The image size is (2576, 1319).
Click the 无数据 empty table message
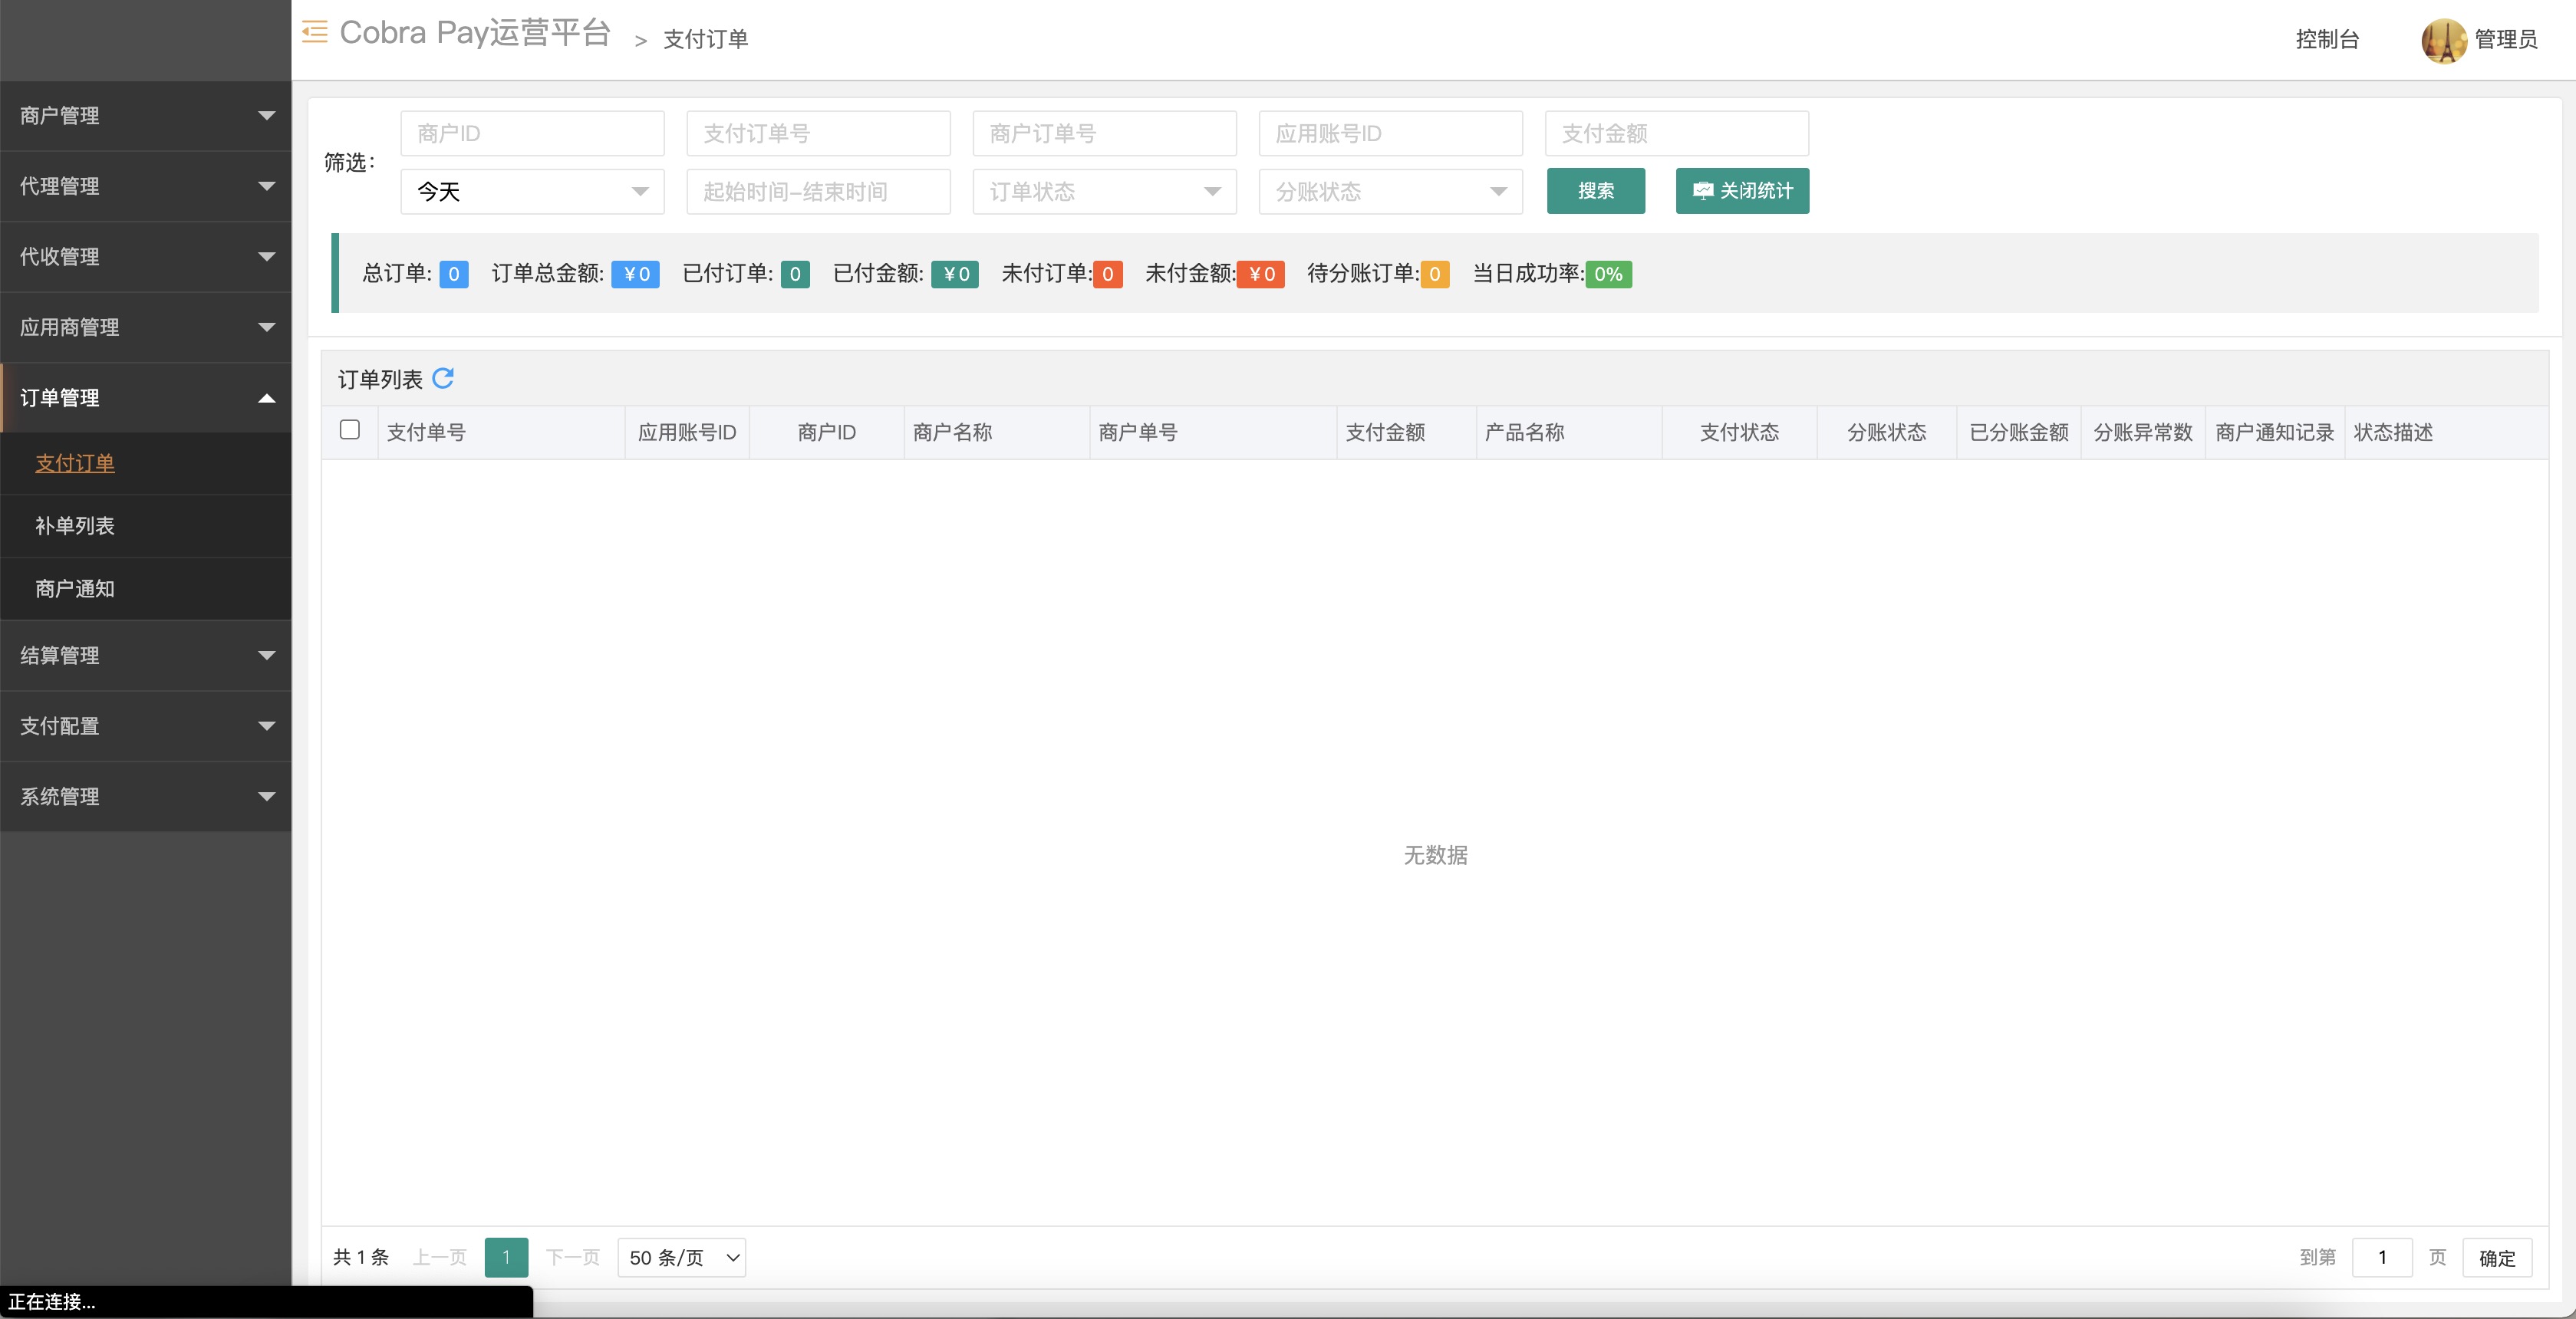coord(1435,855)
